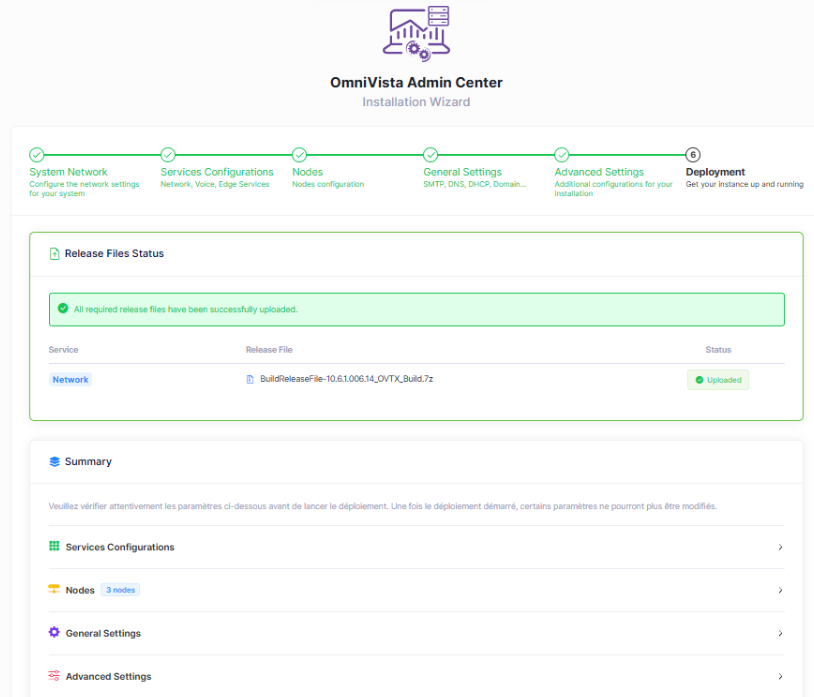The height and width of the screenshot is (697, 814).
Task: Click the Deployment step number 6 circle
Action: 693,155
